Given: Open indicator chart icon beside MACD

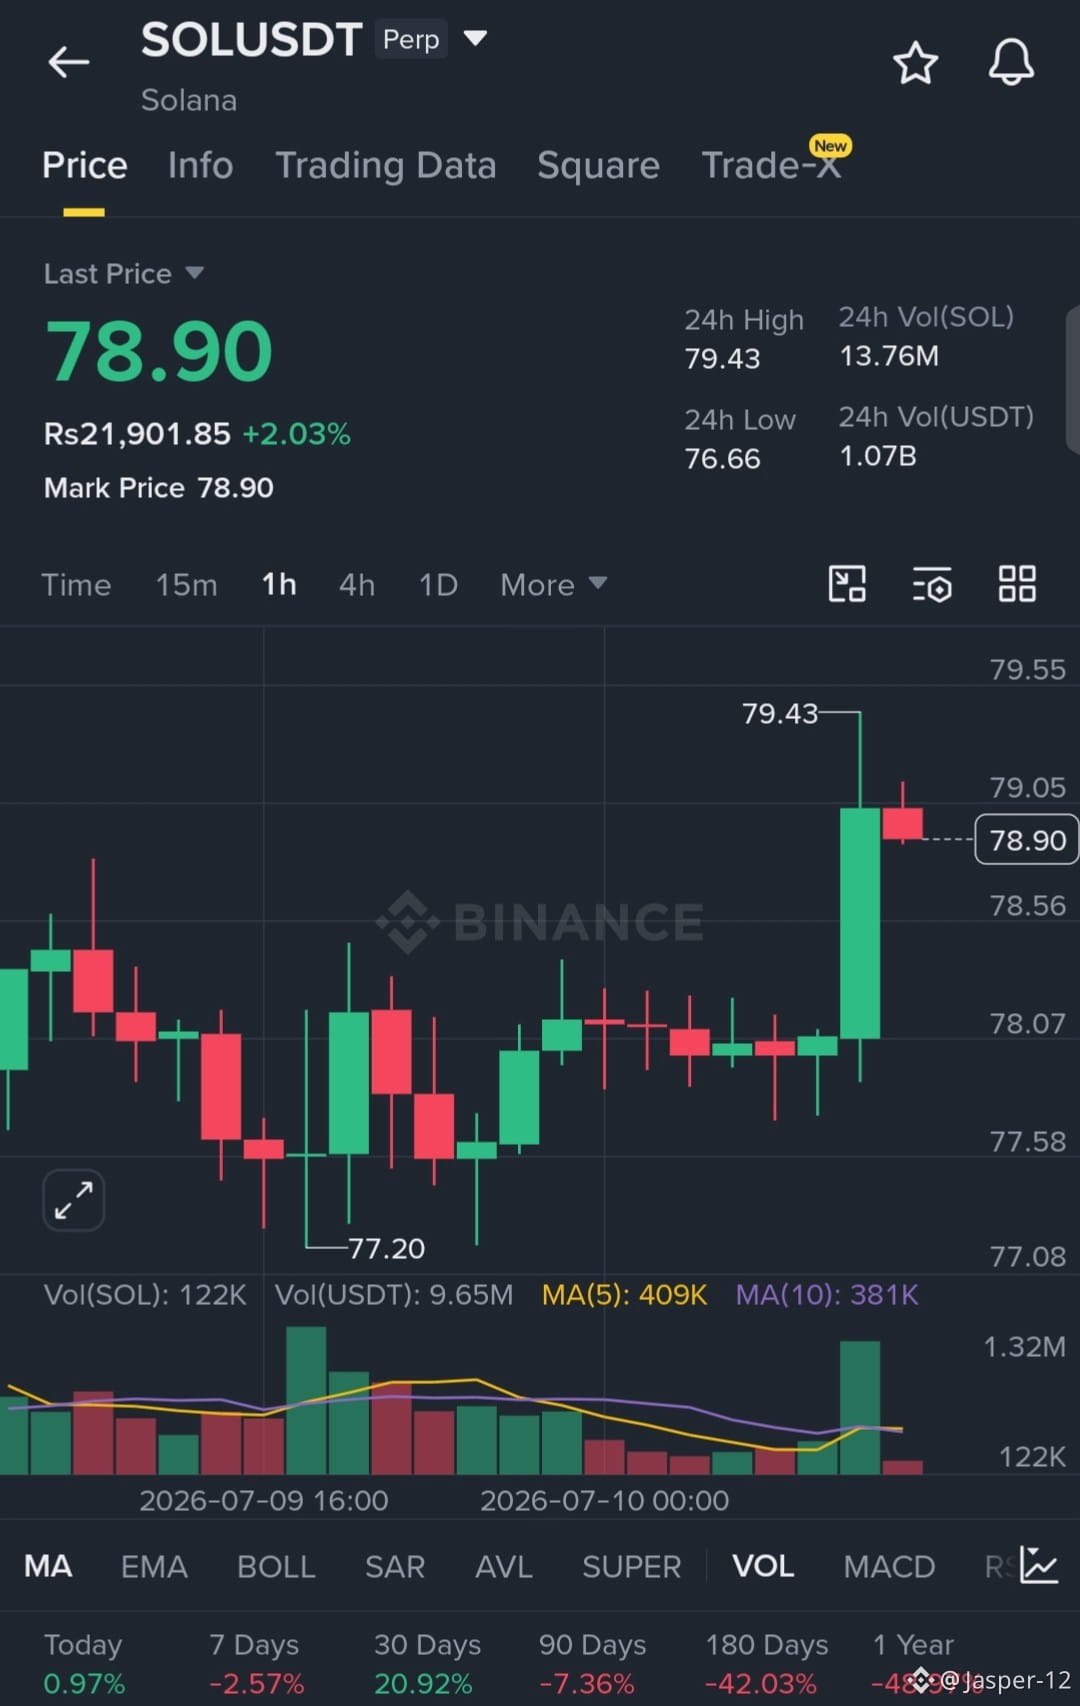Looking at the screenshot, I should pos(1039,1565).
